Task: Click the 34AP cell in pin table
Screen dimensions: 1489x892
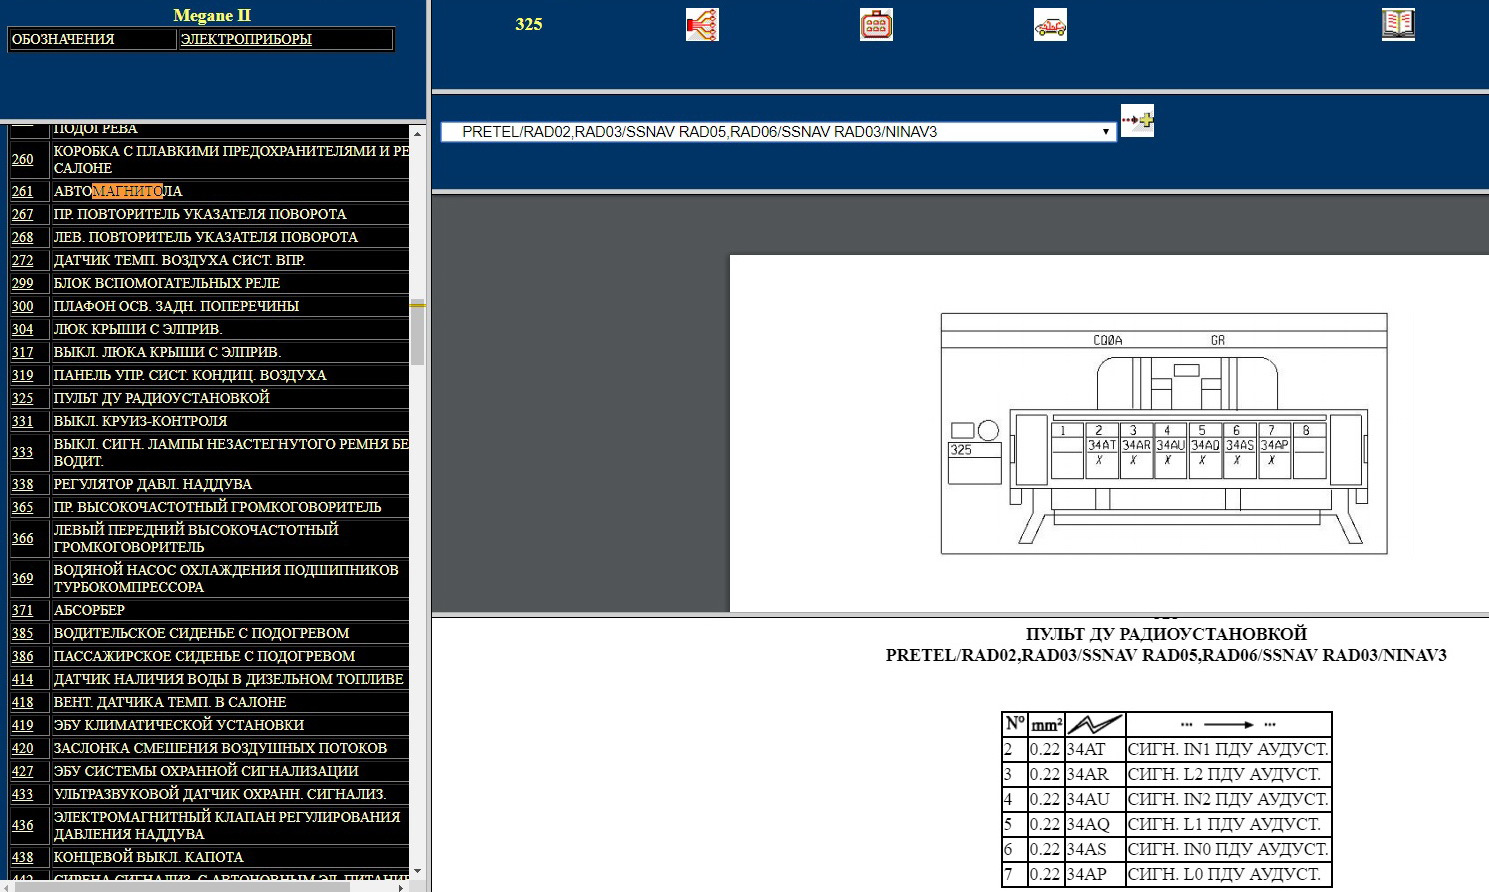Action: 1094,874
